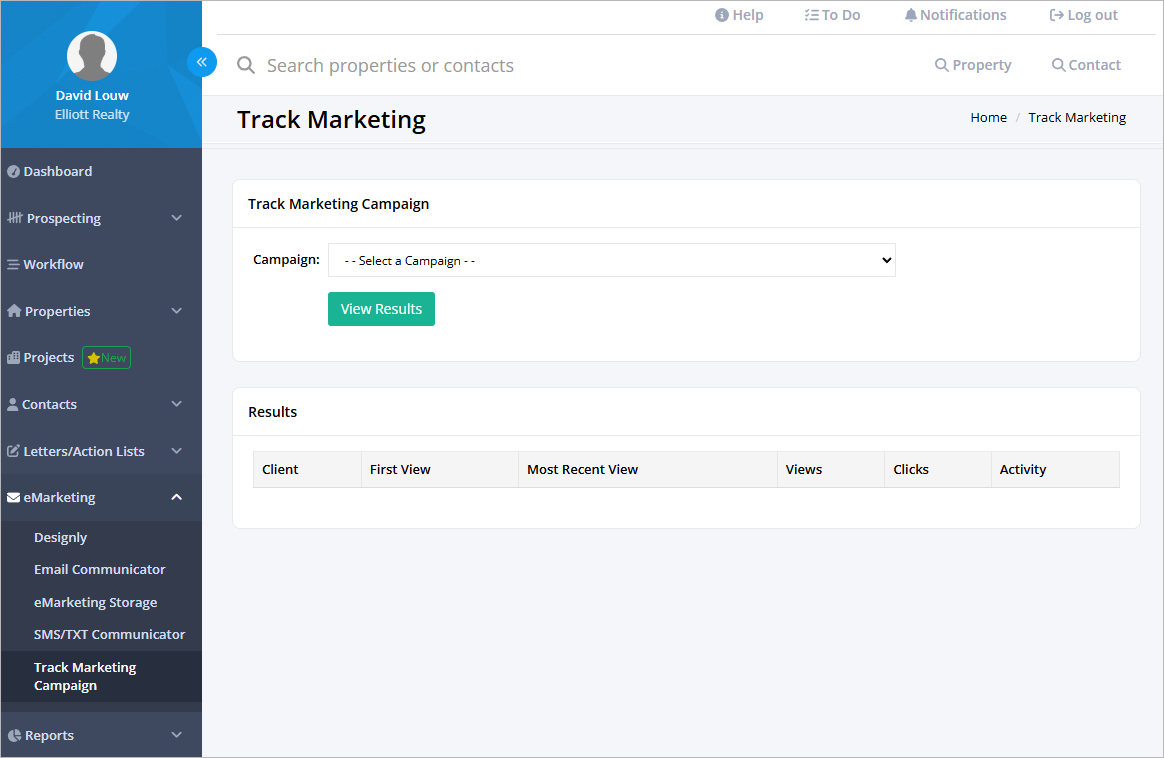
Task: Open the Campaign selection dropdown
Action: pos(612,260)
